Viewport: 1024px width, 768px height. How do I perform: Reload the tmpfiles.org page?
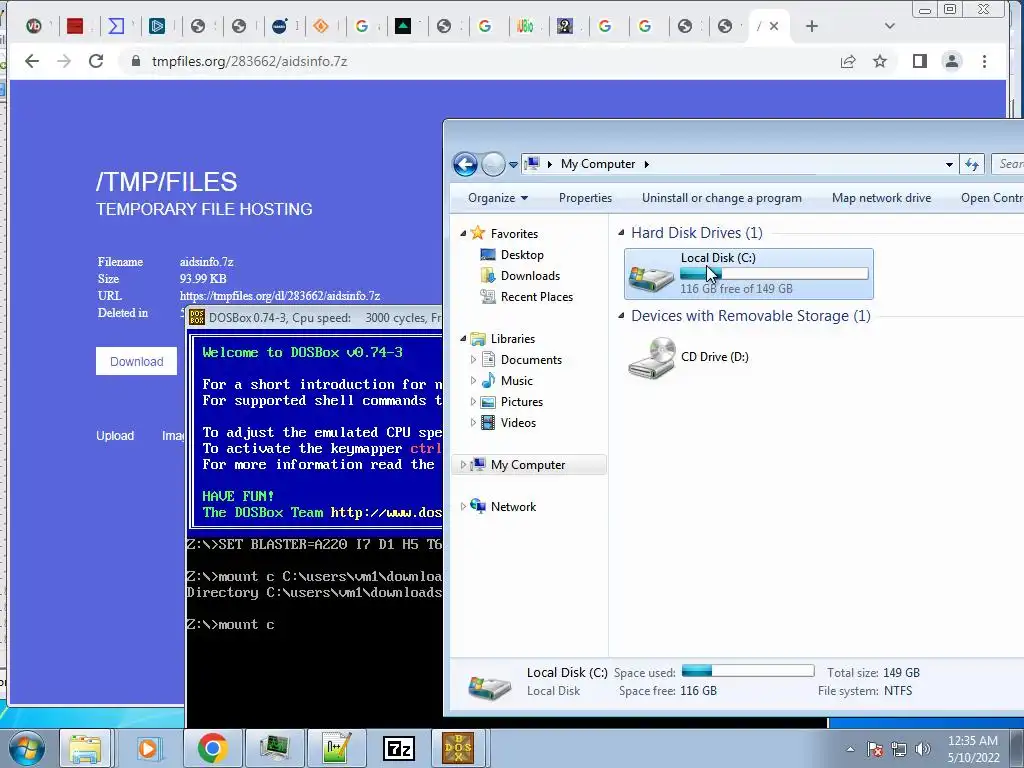pos(96,61)
